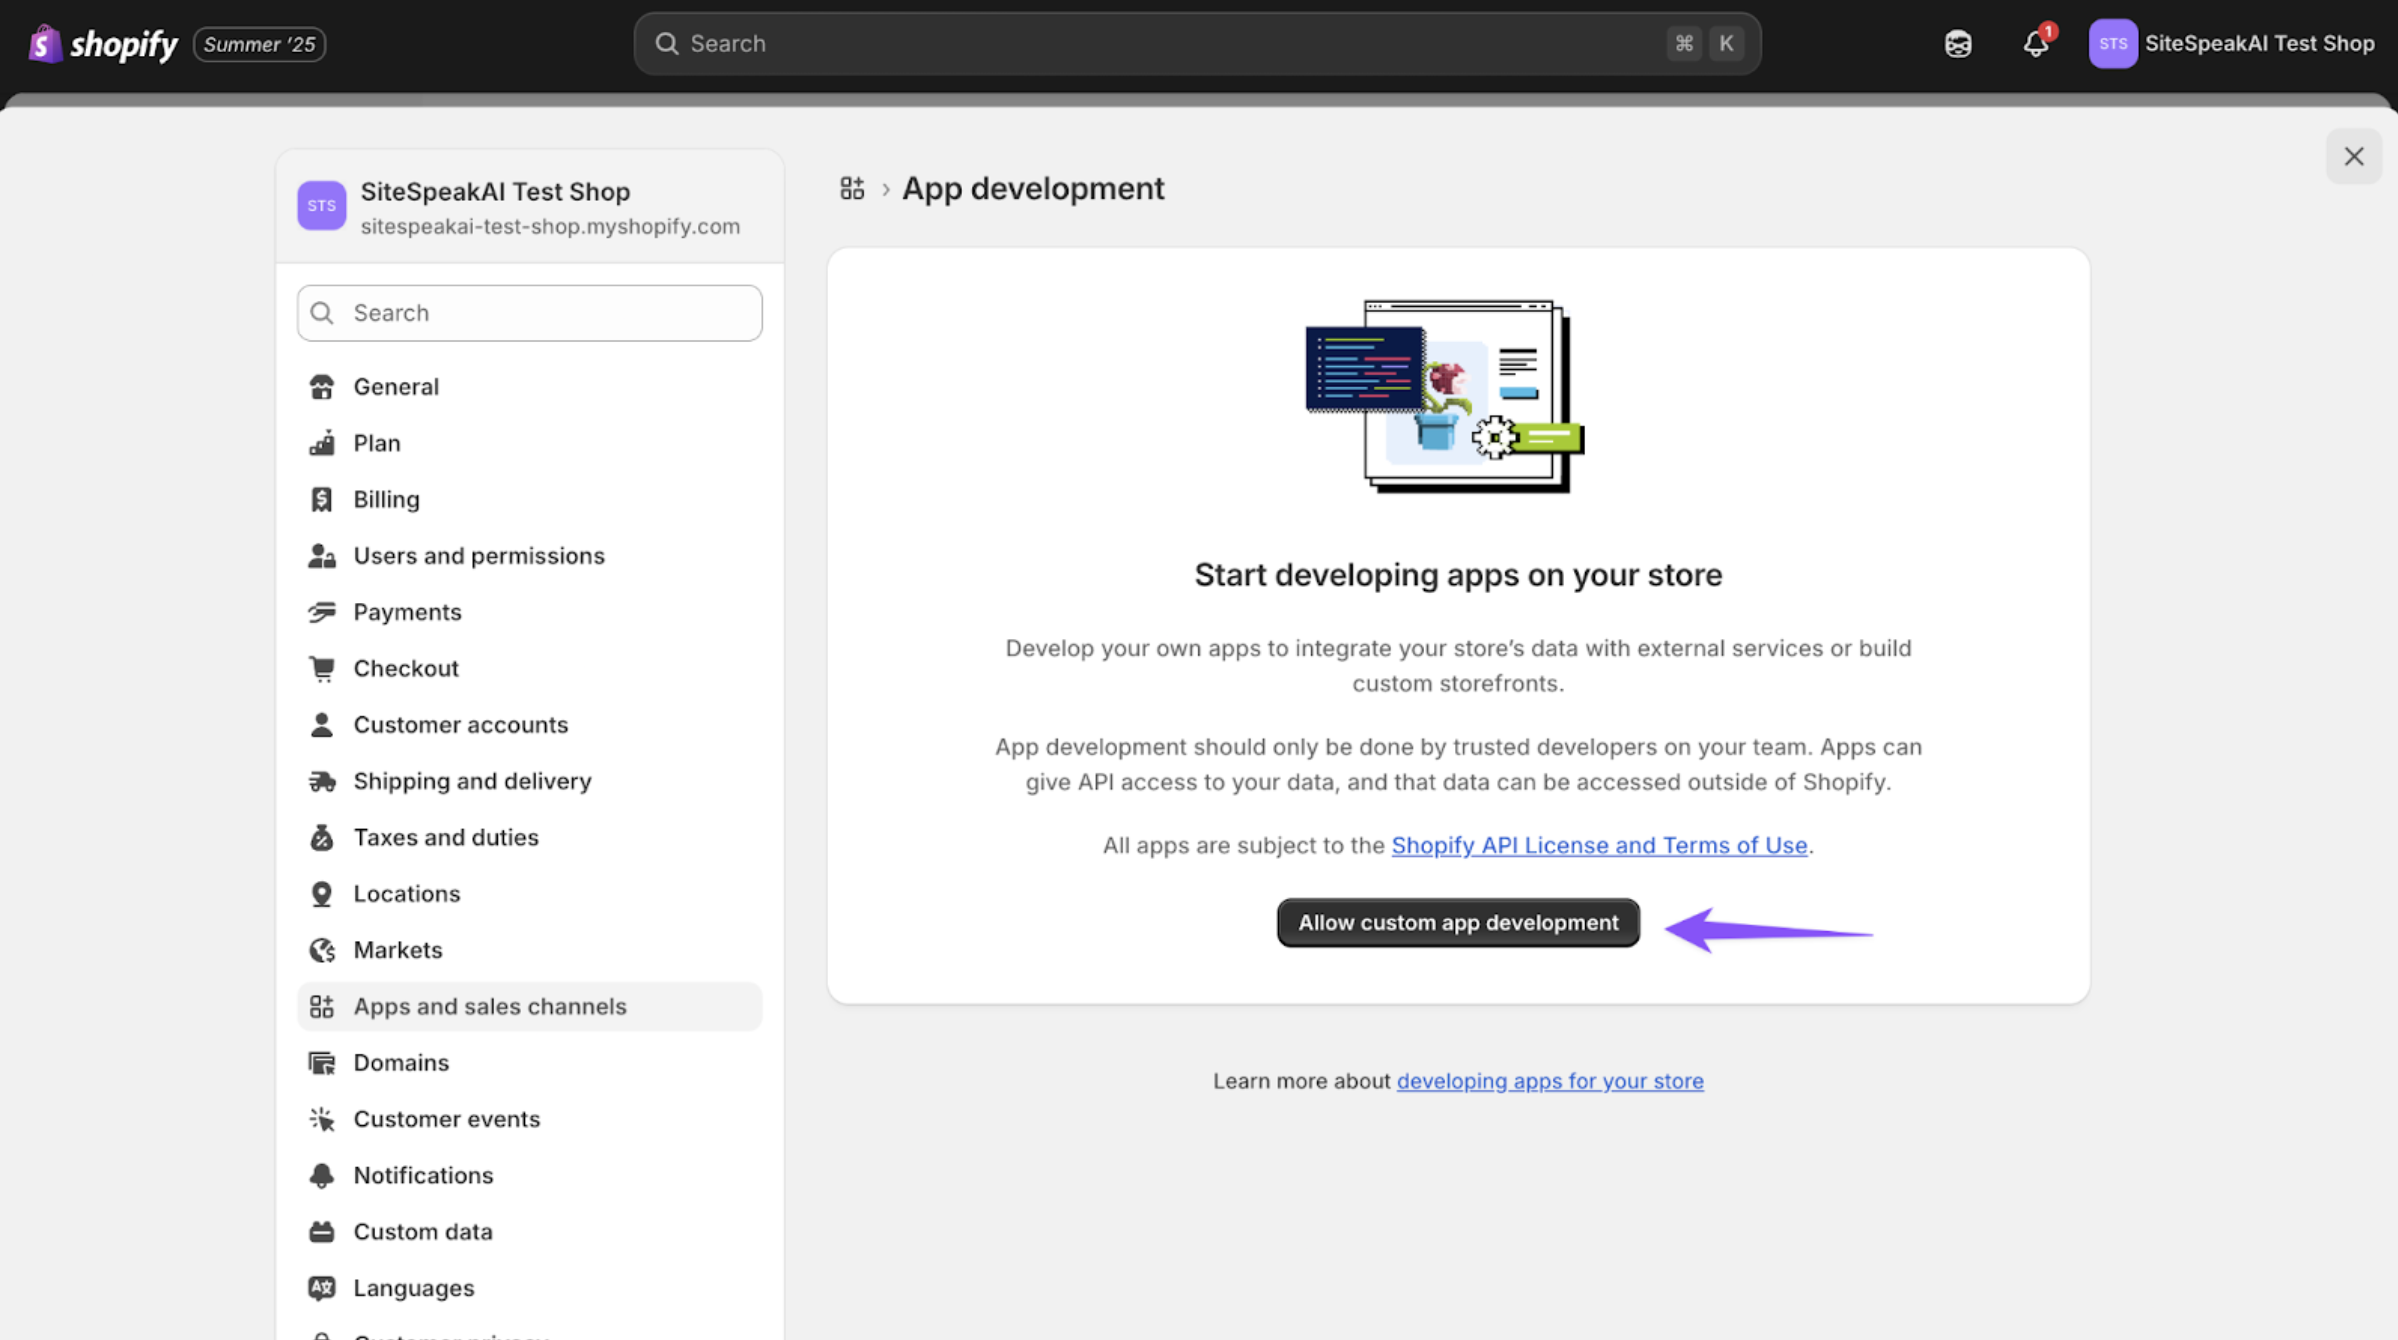Image resolution: width=2398 pixels, height=1340 pixels.
Task: Open developing apps for your store link
Action: (x=1549, y=1081)
